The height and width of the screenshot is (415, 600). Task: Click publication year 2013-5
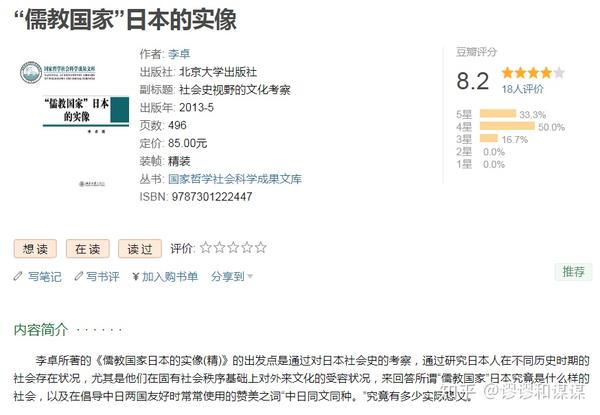click(196, 107)
